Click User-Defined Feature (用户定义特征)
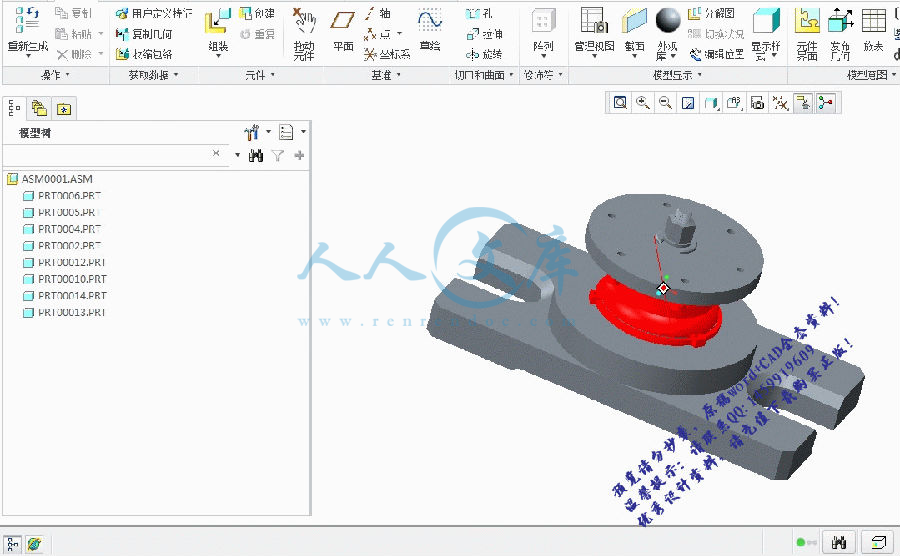 click(x=154, y=13)
